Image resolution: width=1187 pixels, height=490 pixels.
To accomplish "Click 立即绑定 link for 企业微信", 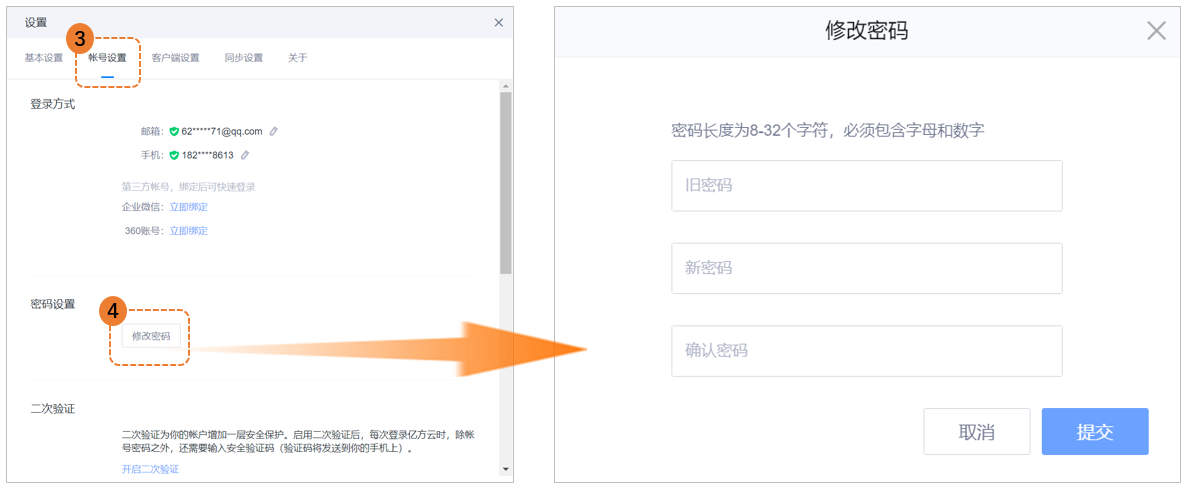I will point(188,207).
